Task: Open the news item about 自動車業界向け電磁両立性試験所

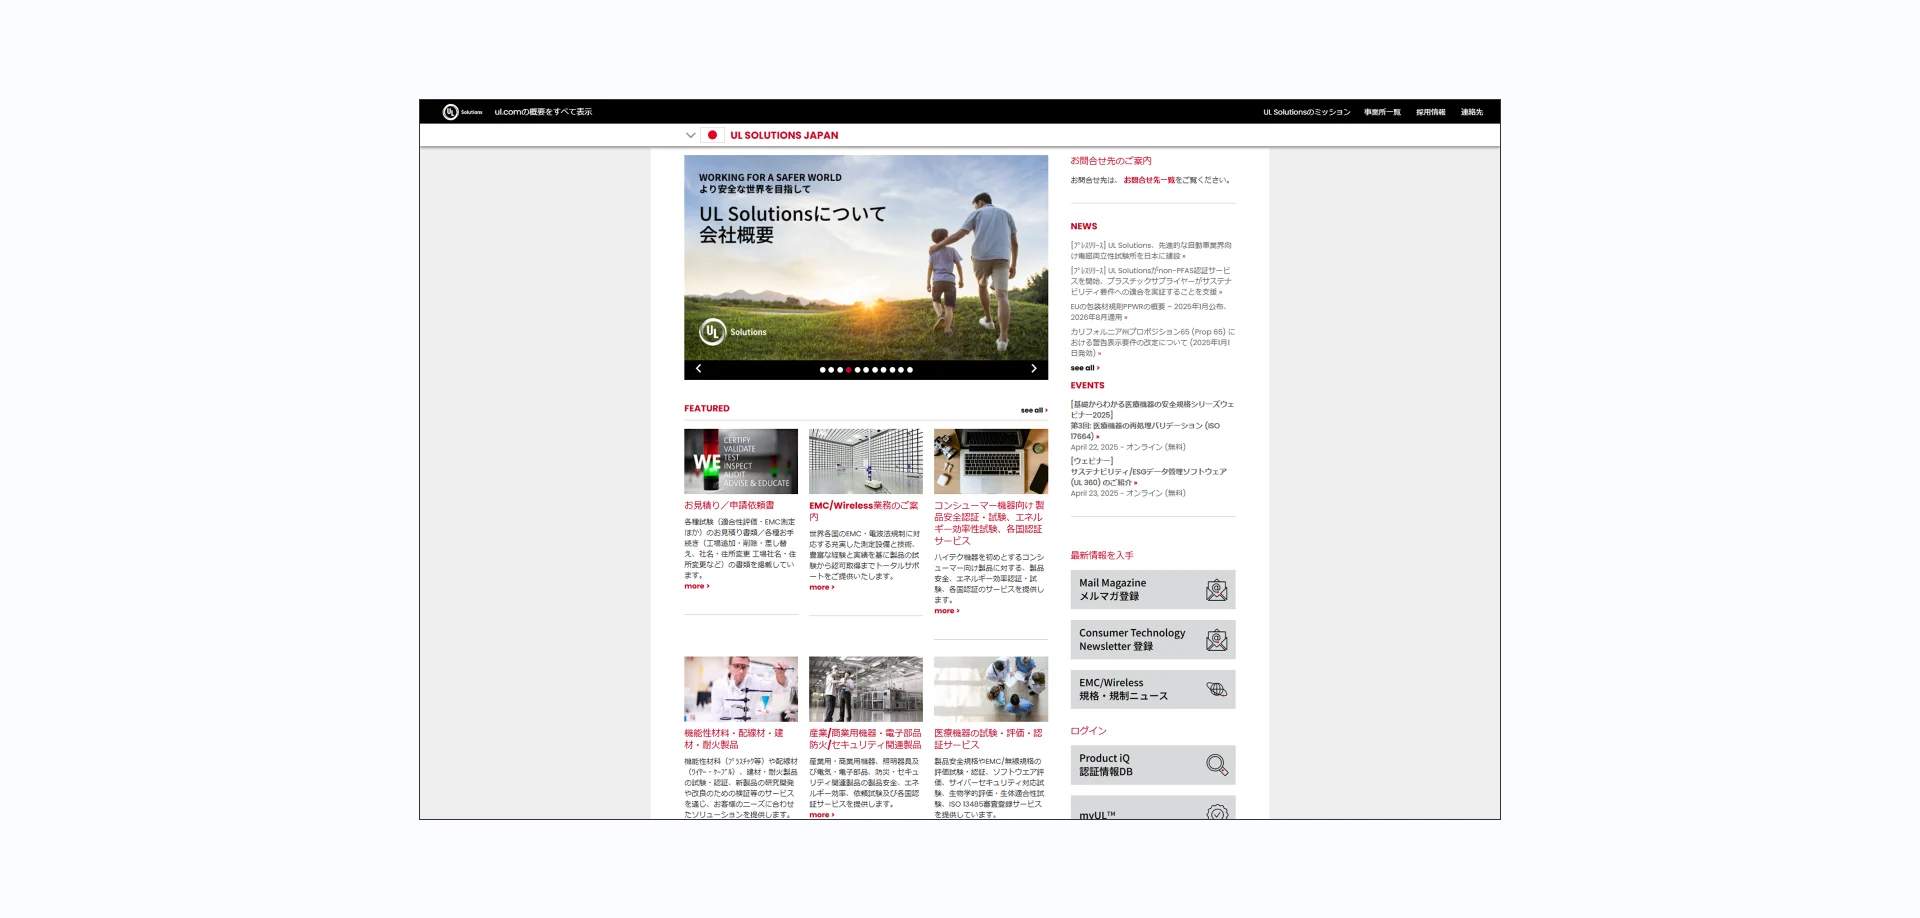Action: pos(1151,250)
